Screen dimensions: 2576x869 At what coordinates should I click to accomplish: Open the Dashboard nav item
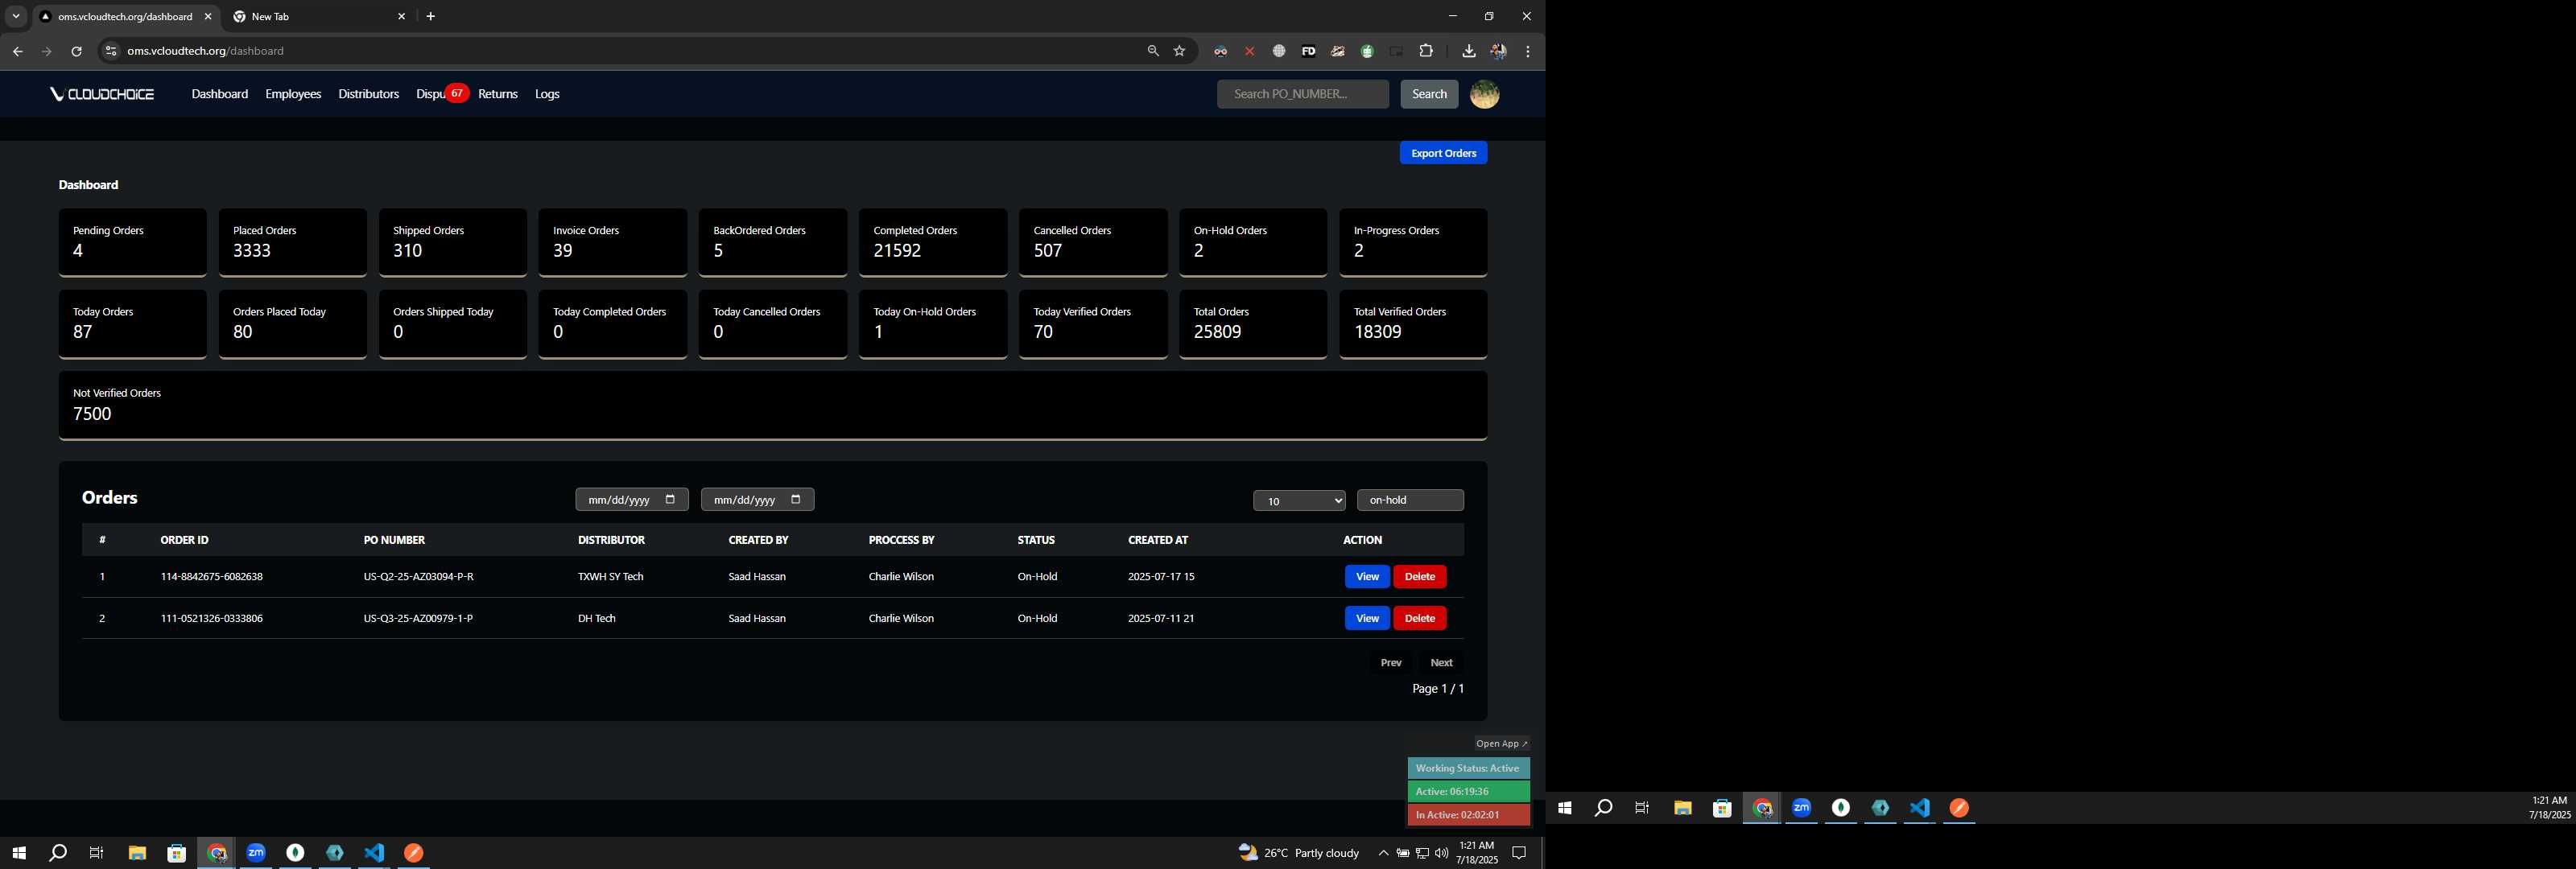point(220,94)
